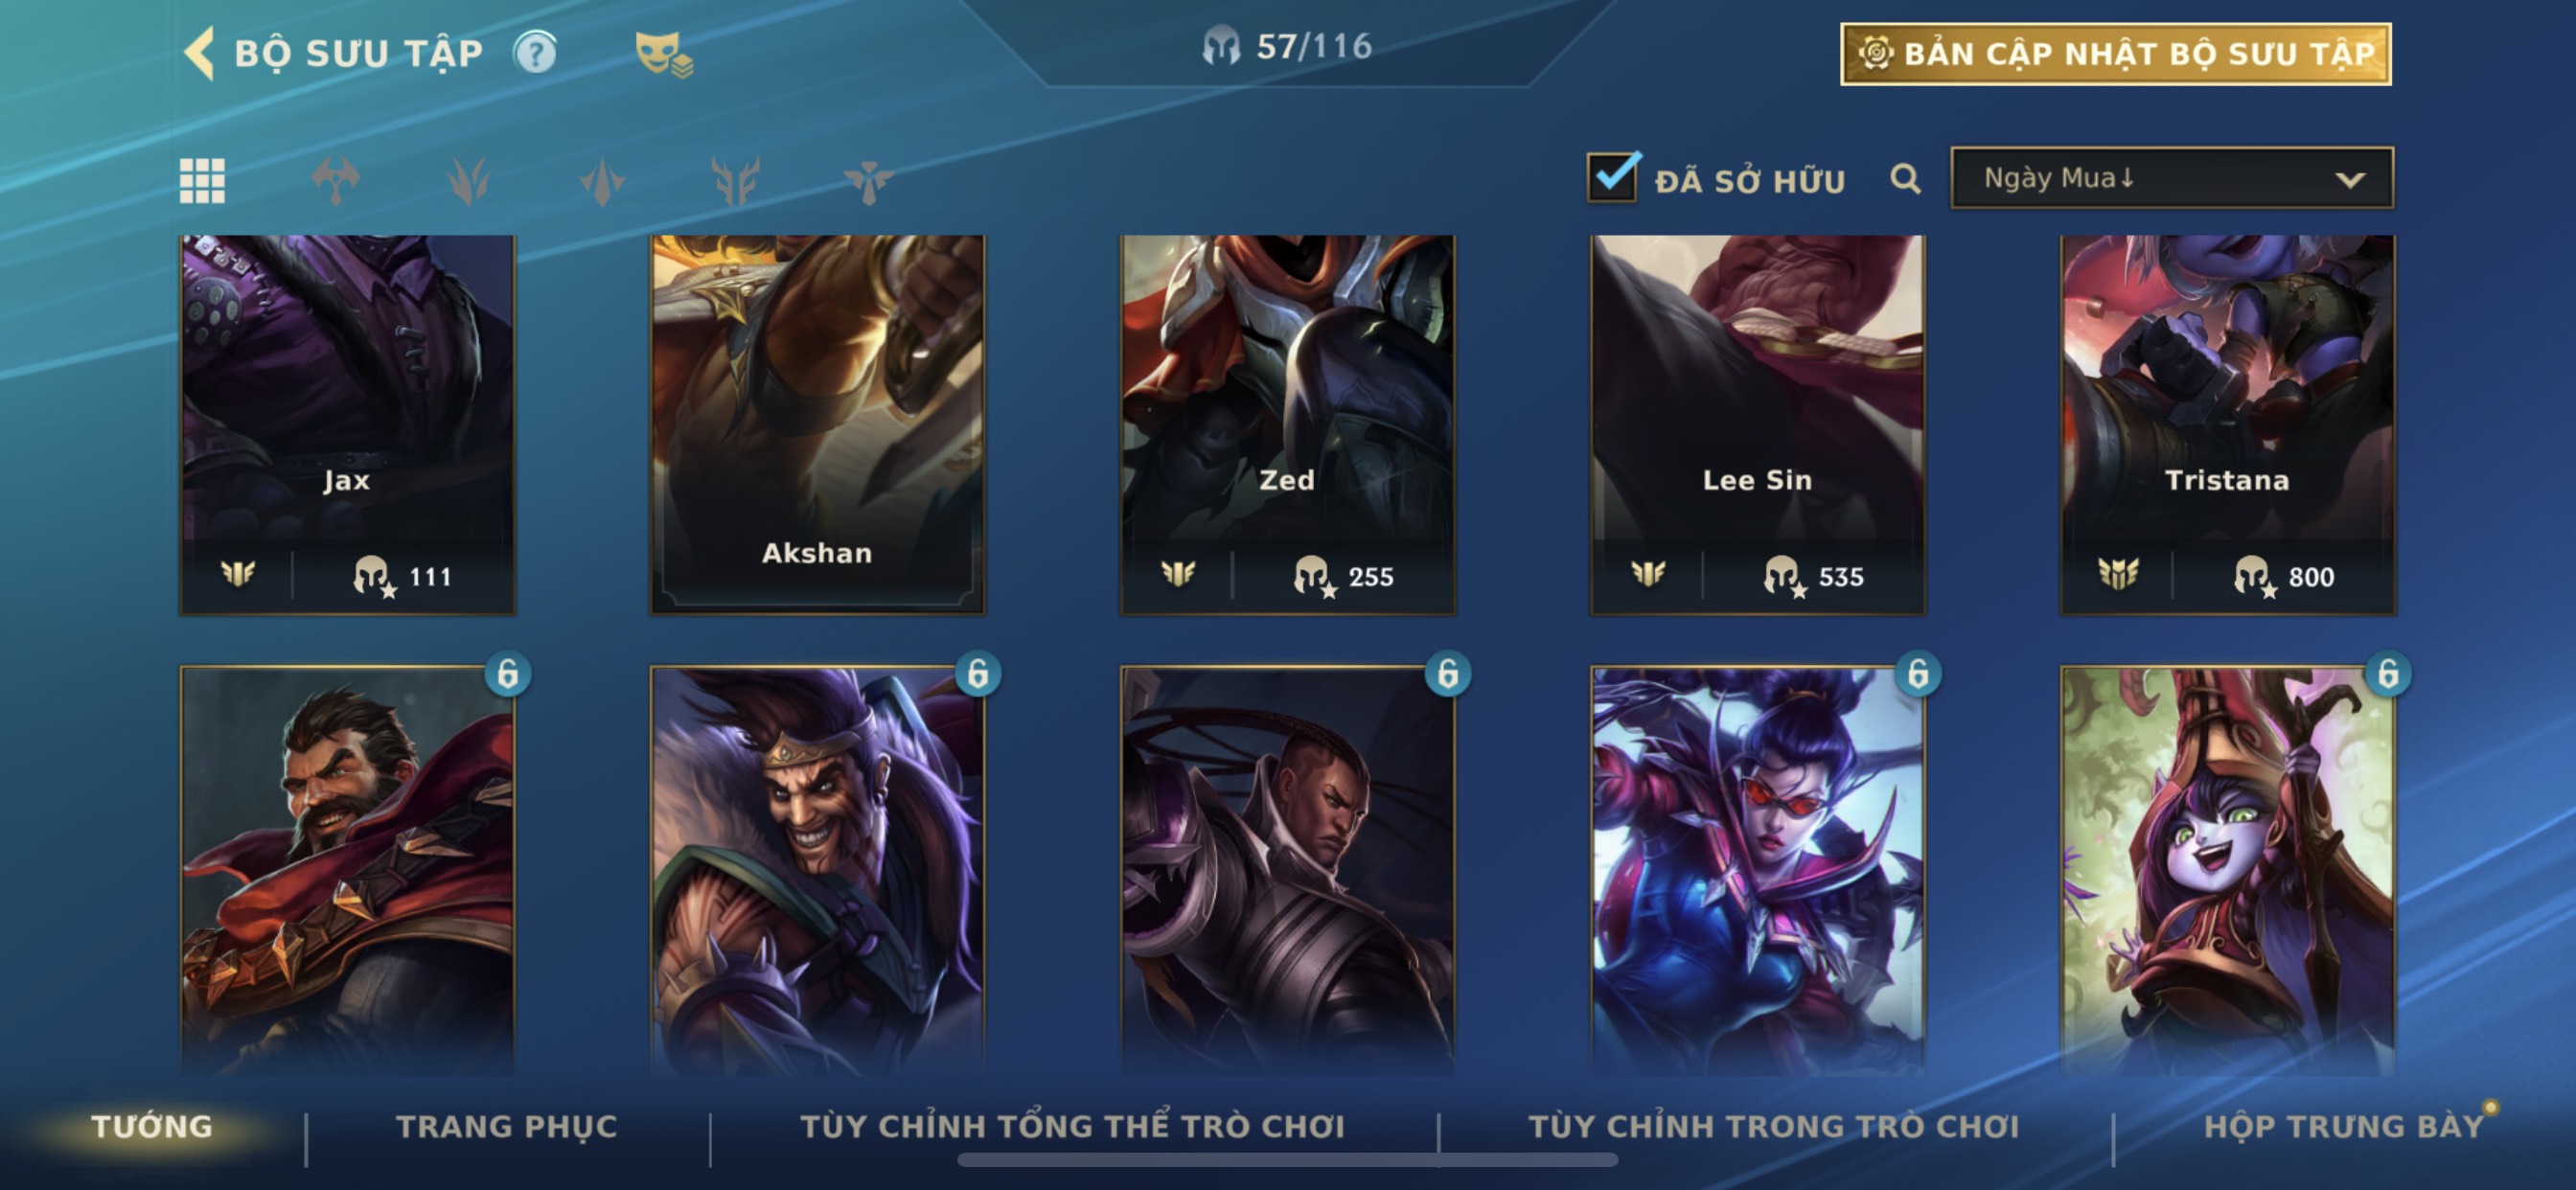Filter by the fighter axe role icon
The width and height of the screenshot is (2576, 1190).
pyautogui.click(x=336, y=181)
